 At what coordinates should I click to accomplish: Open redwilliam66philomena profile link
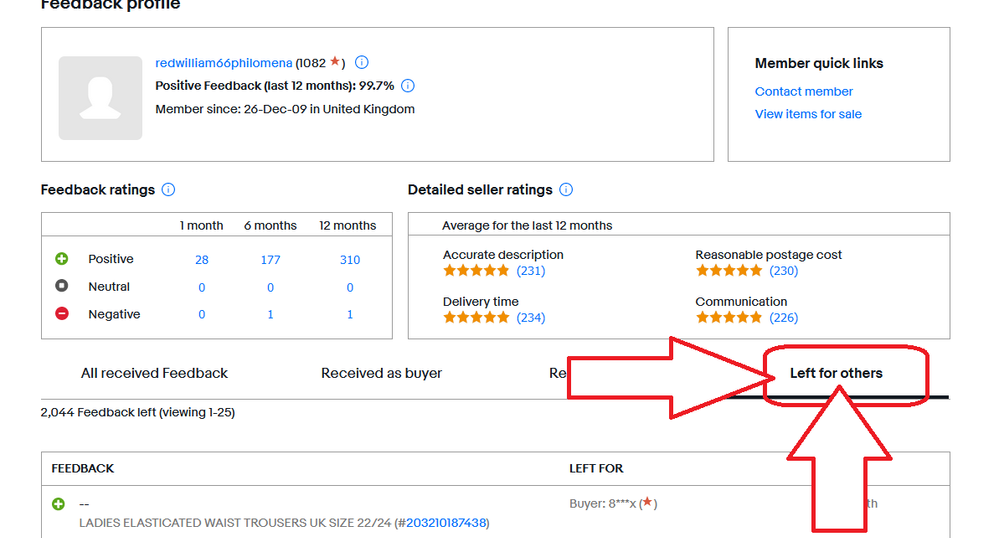click(x=224, y=63)
